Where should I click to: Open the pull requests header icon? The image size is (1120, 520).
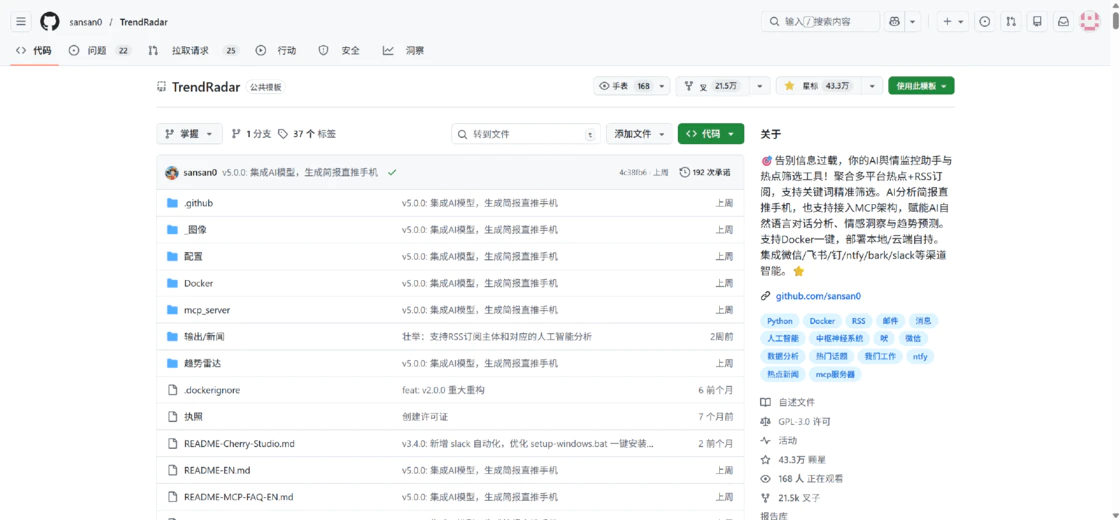[x=1011, y=21]
